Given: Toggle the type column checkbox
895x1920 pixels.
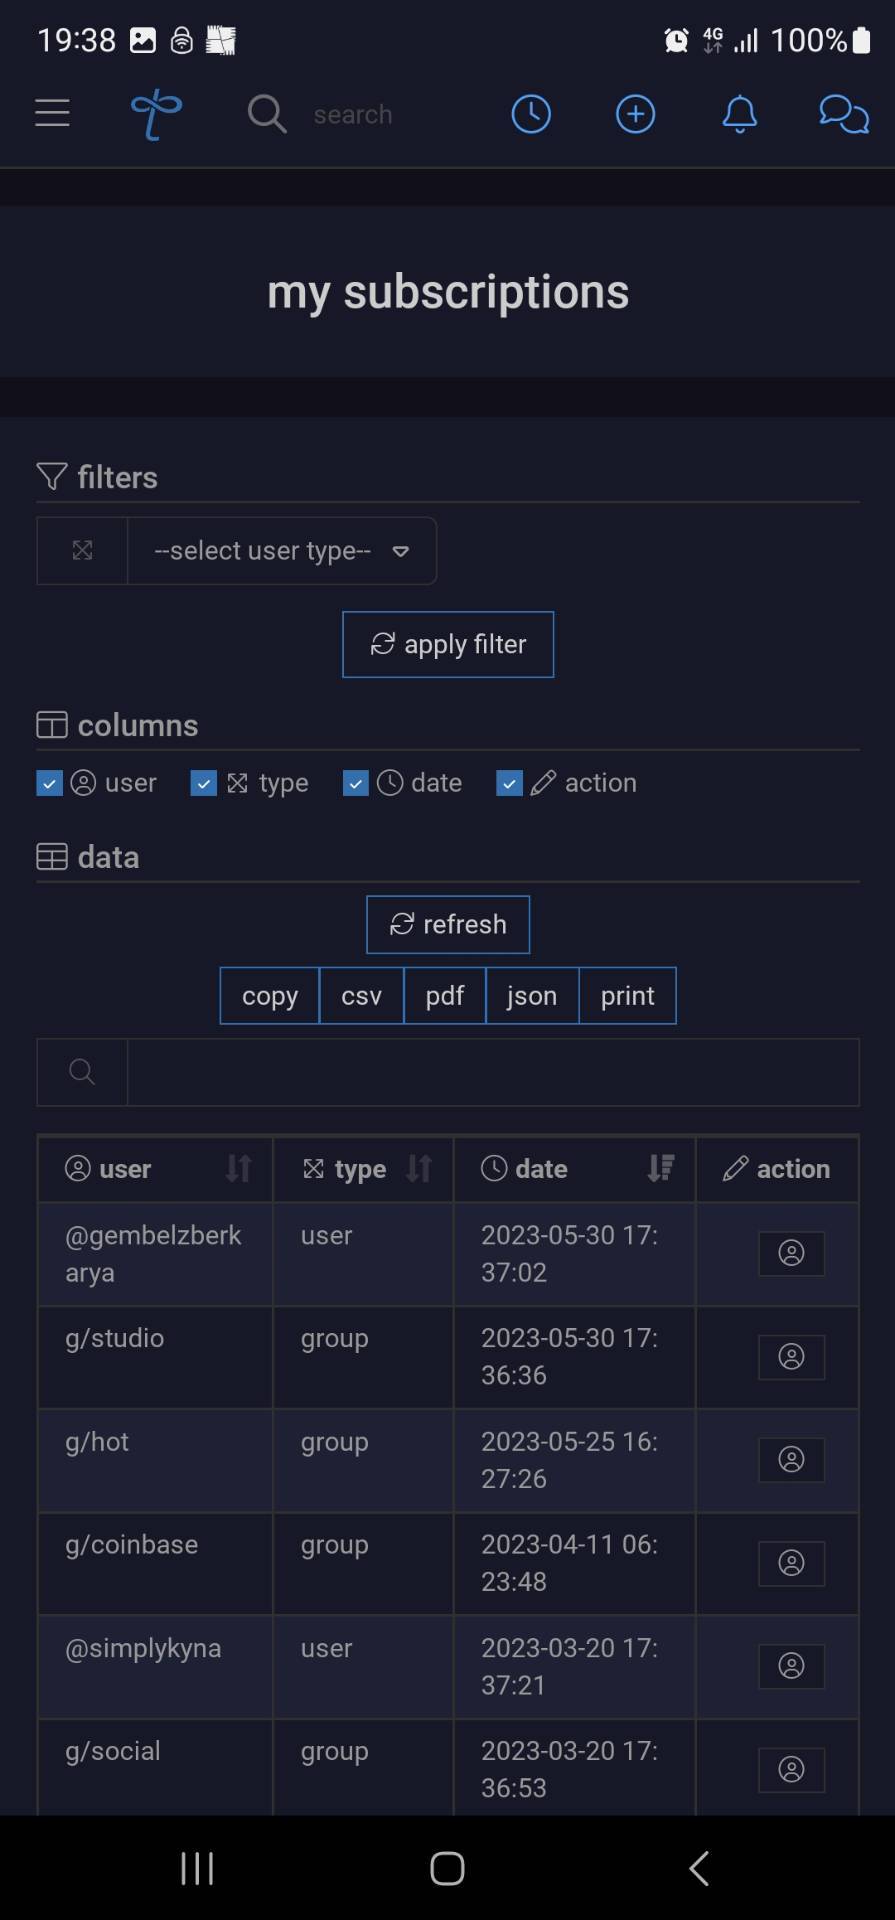Looking at the screenshot, I should click(x=203, y=783).
